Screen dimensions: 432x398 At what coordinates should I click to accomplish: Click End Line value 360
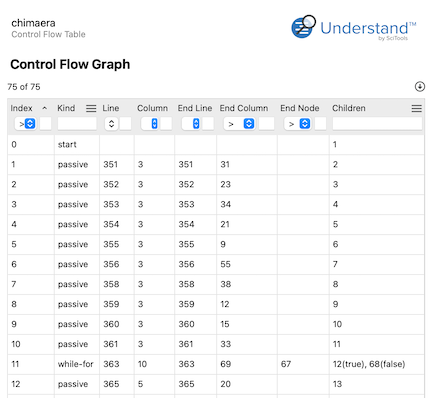click(x=186, y=324)
